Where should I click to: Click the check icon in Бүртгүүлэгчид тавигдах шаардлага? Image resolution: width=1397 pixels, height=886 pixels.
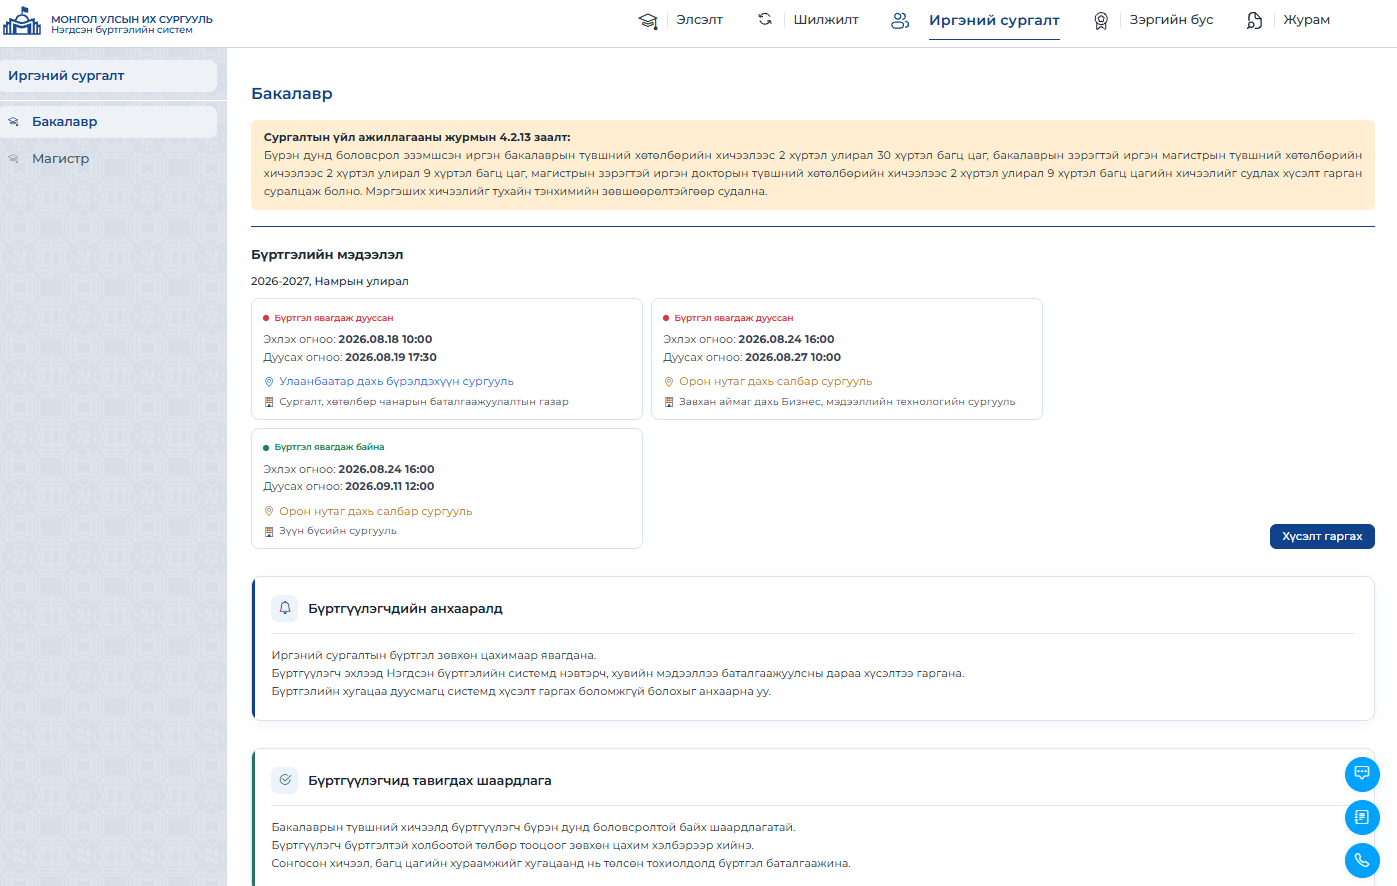pos(285,780)
